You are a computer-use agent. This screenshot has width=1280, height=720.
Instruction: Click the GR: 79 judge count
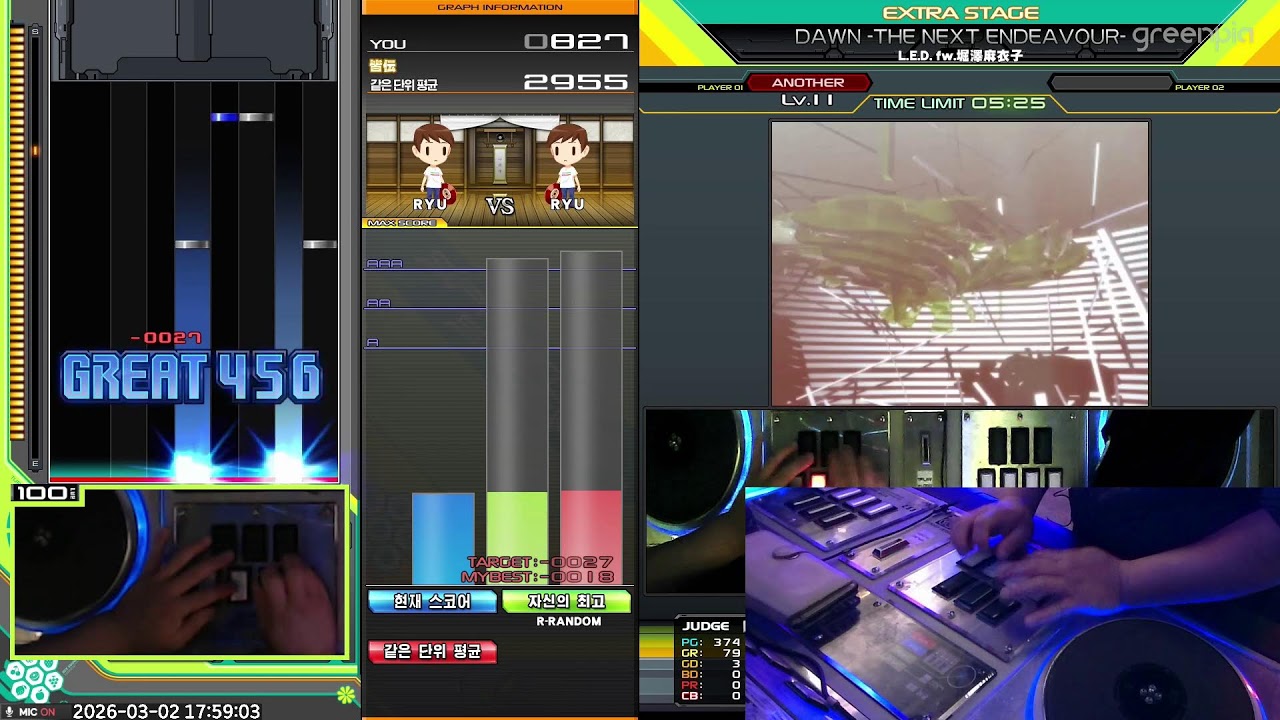pyautogui.click(x=711, y=653)
